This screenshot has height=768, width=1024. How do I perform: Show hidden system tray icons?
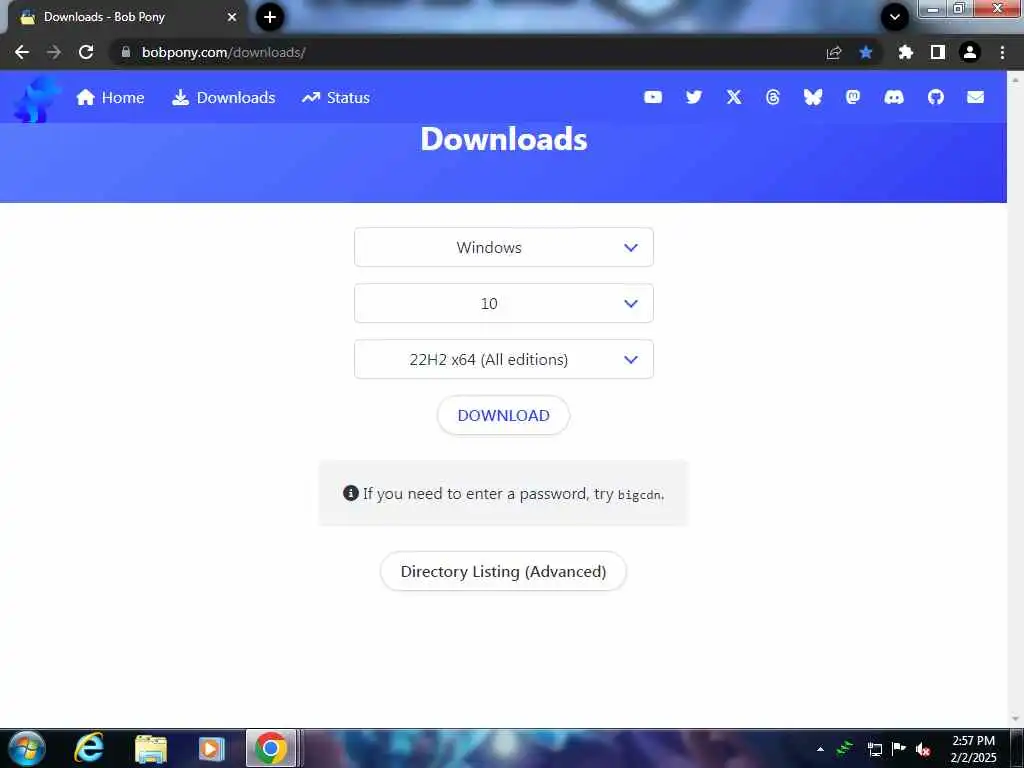click(x=820, y=749)
